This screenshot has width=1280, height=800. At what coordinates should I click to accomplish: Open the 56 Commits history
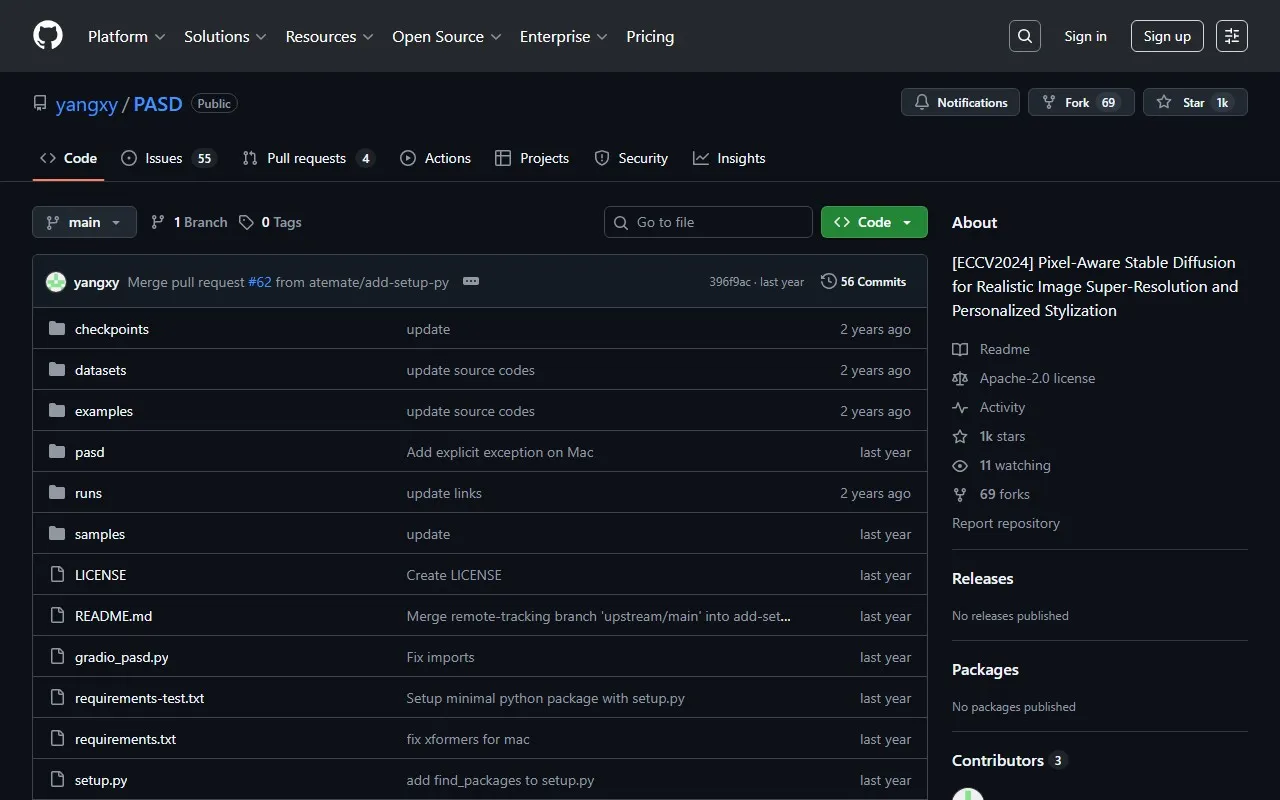(x=863, y=282)
